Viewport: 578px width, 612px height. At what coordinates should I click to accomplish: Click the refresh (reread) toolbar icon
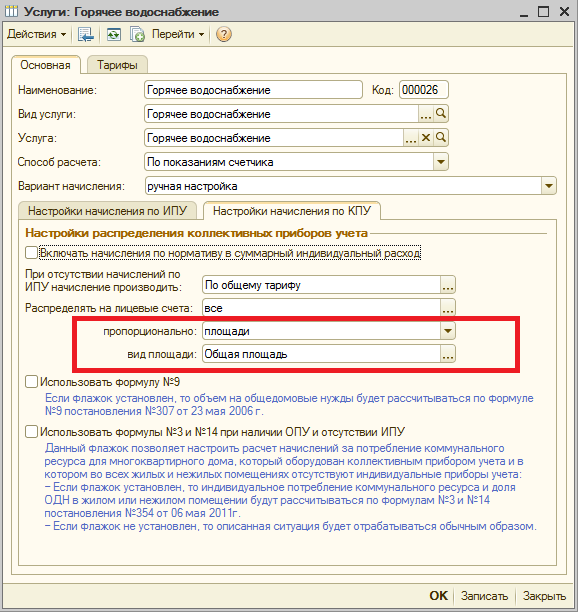click(114, 34)
